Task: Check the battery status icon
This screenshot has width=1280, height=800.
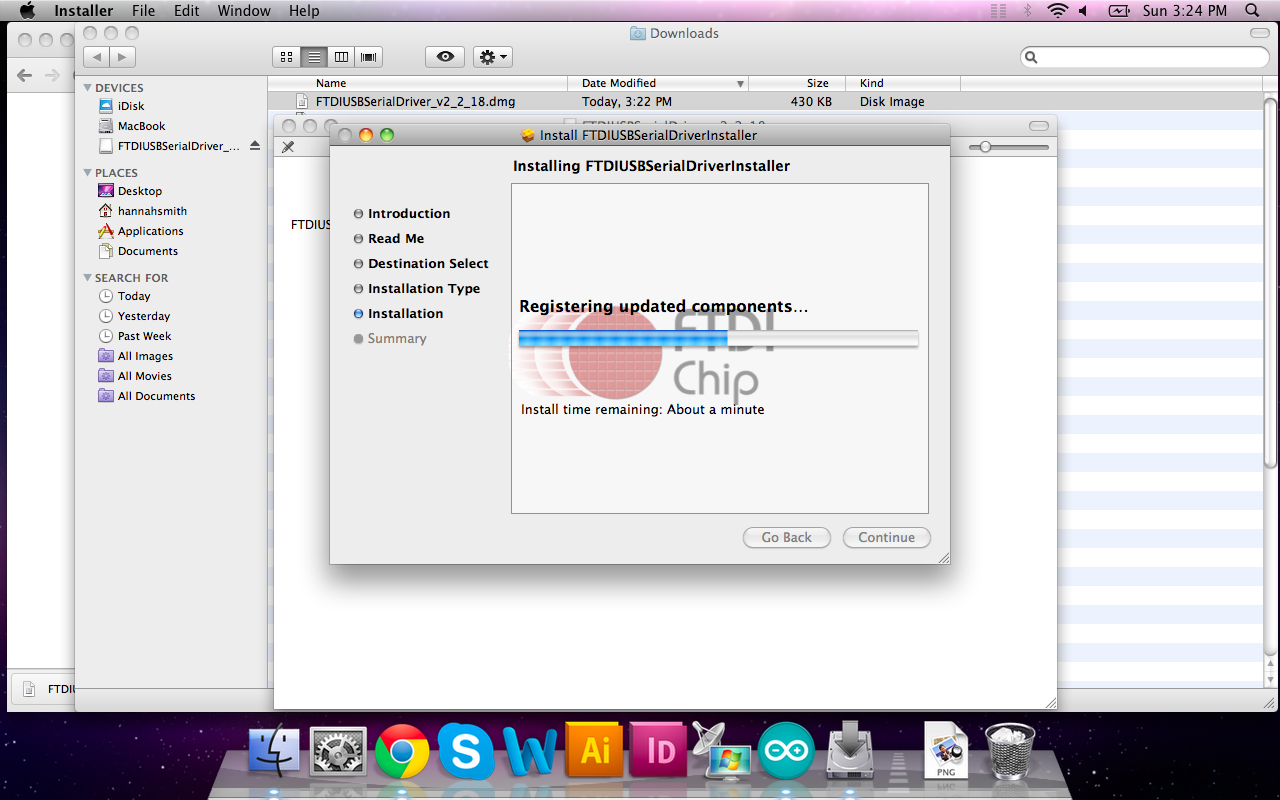Action: point(1118,11)
